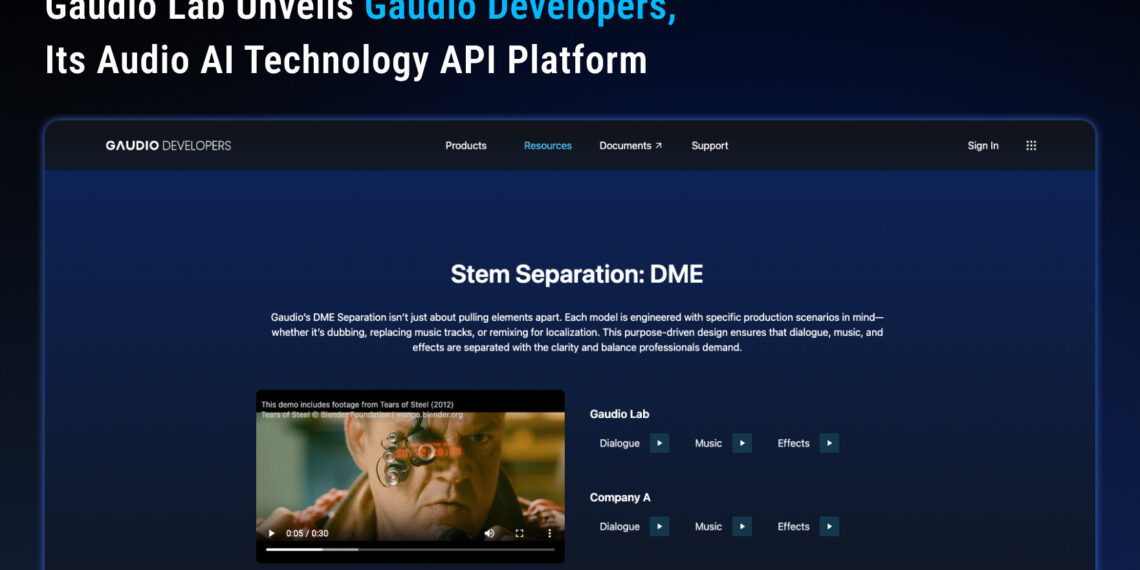Click the Stem Separation: DME heading
Image resolution: width=1140 pixels, height=570 pixels.
[577, 274]
